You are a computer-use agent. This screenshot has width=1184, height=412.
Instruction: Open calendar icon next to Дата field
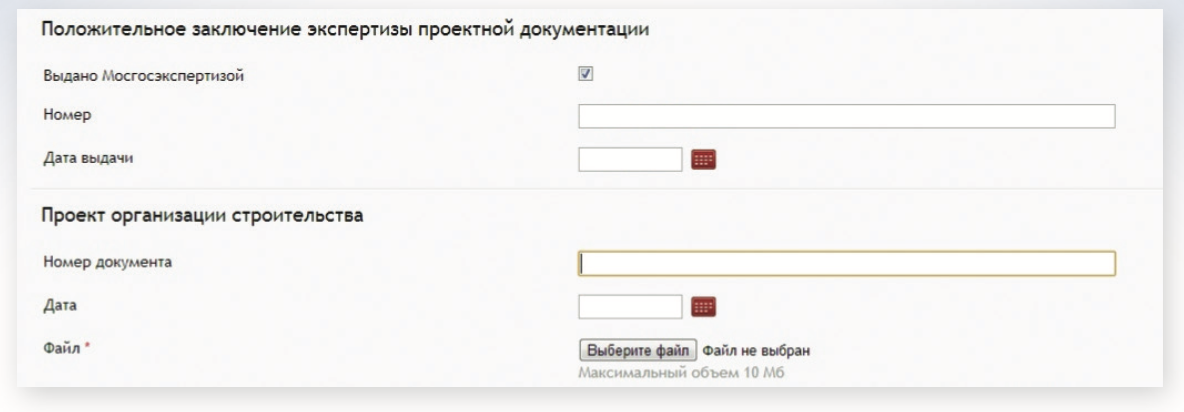coord(703,306)
